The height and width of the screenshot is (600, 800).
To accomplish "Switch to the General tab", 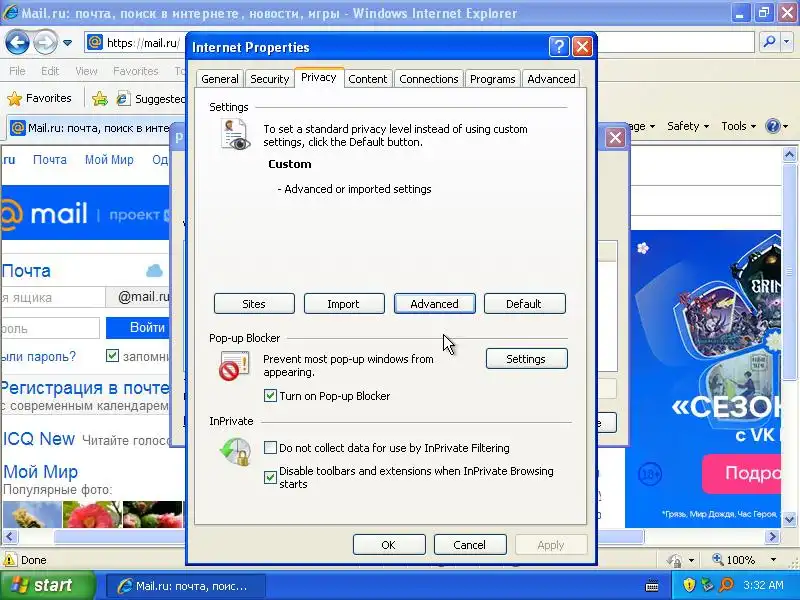I will coord(219,79).
